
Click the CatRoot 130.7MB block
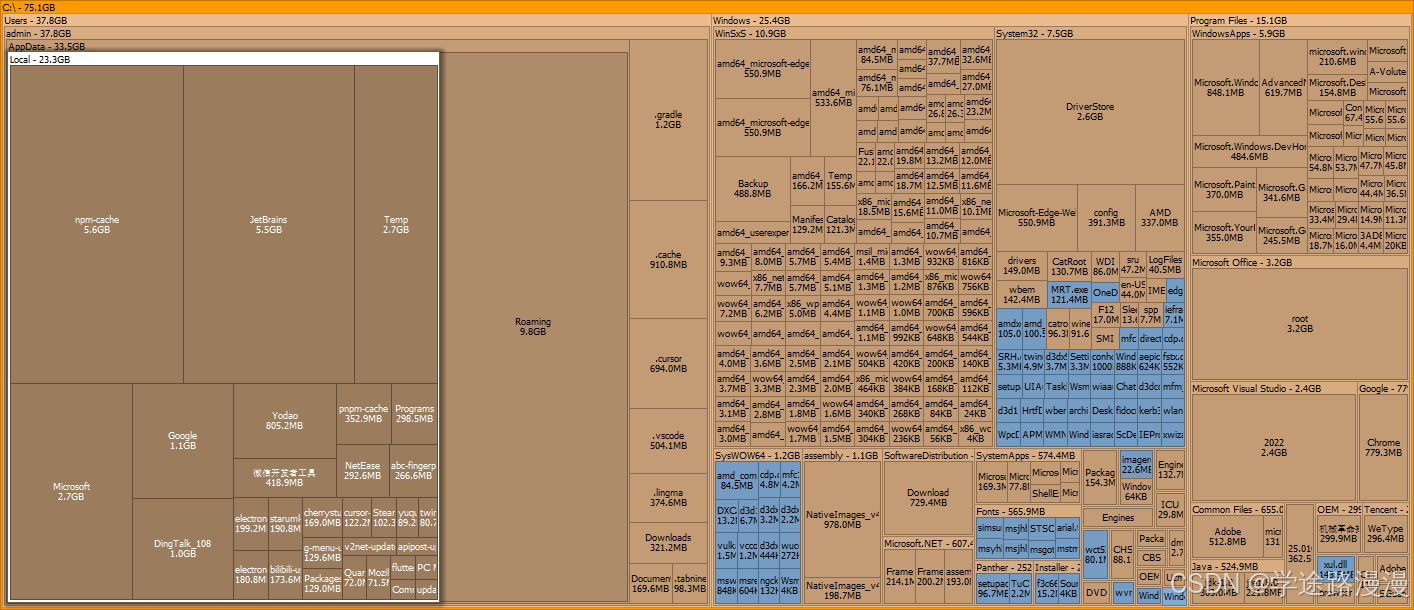coord(1069,266)
